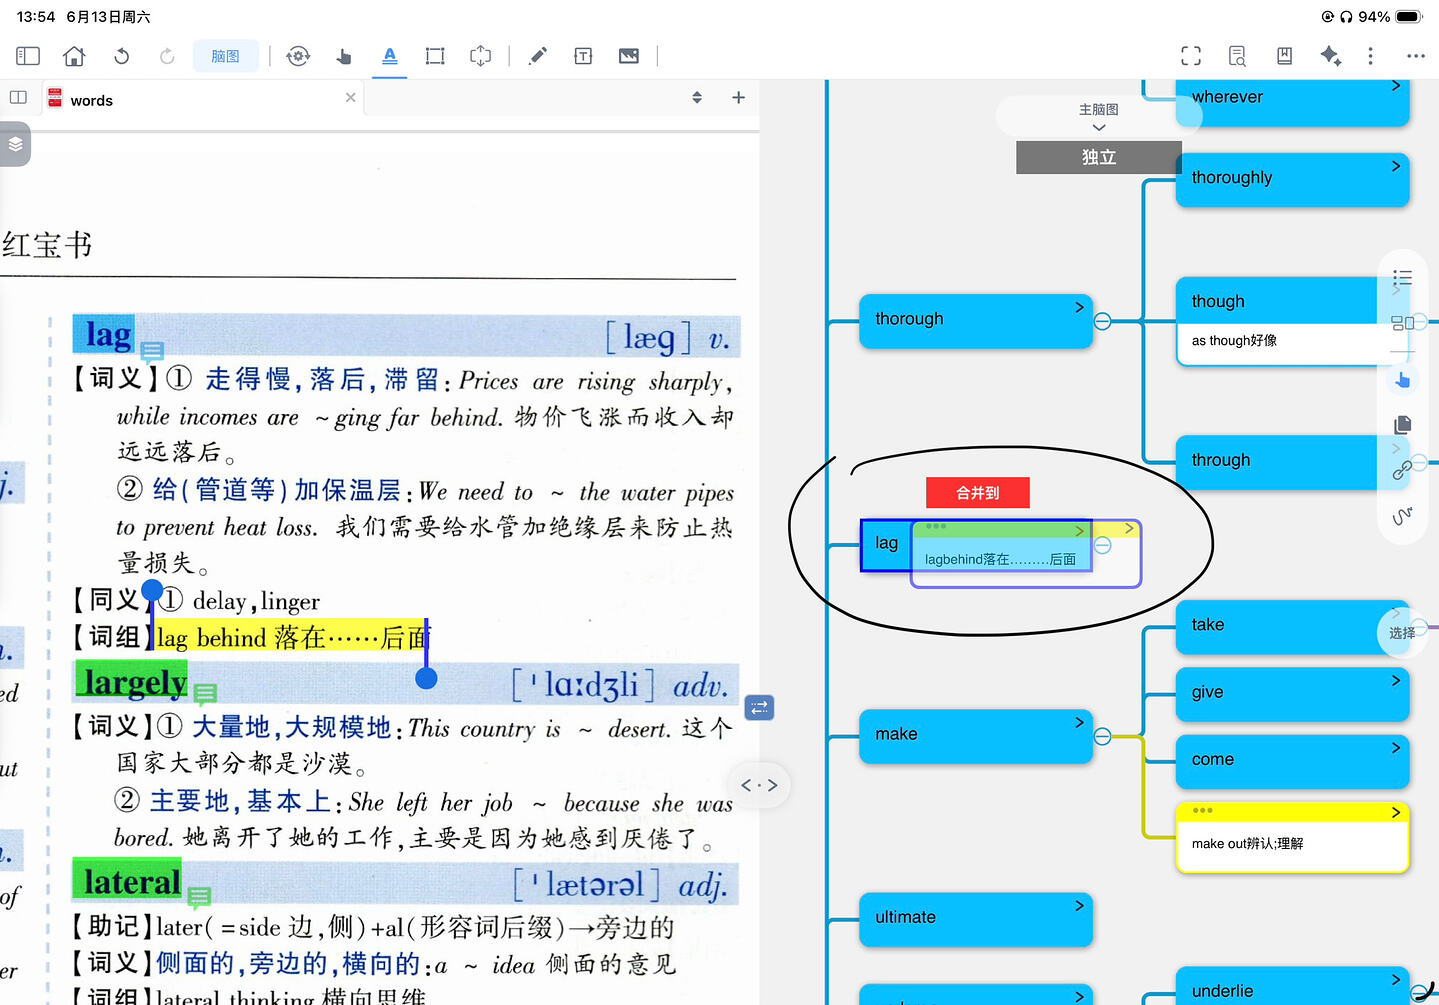Viewport: 1439px width, 1005px height.
Task: Open the AI sparkle assistant
Action: (x=1330, y=56)
